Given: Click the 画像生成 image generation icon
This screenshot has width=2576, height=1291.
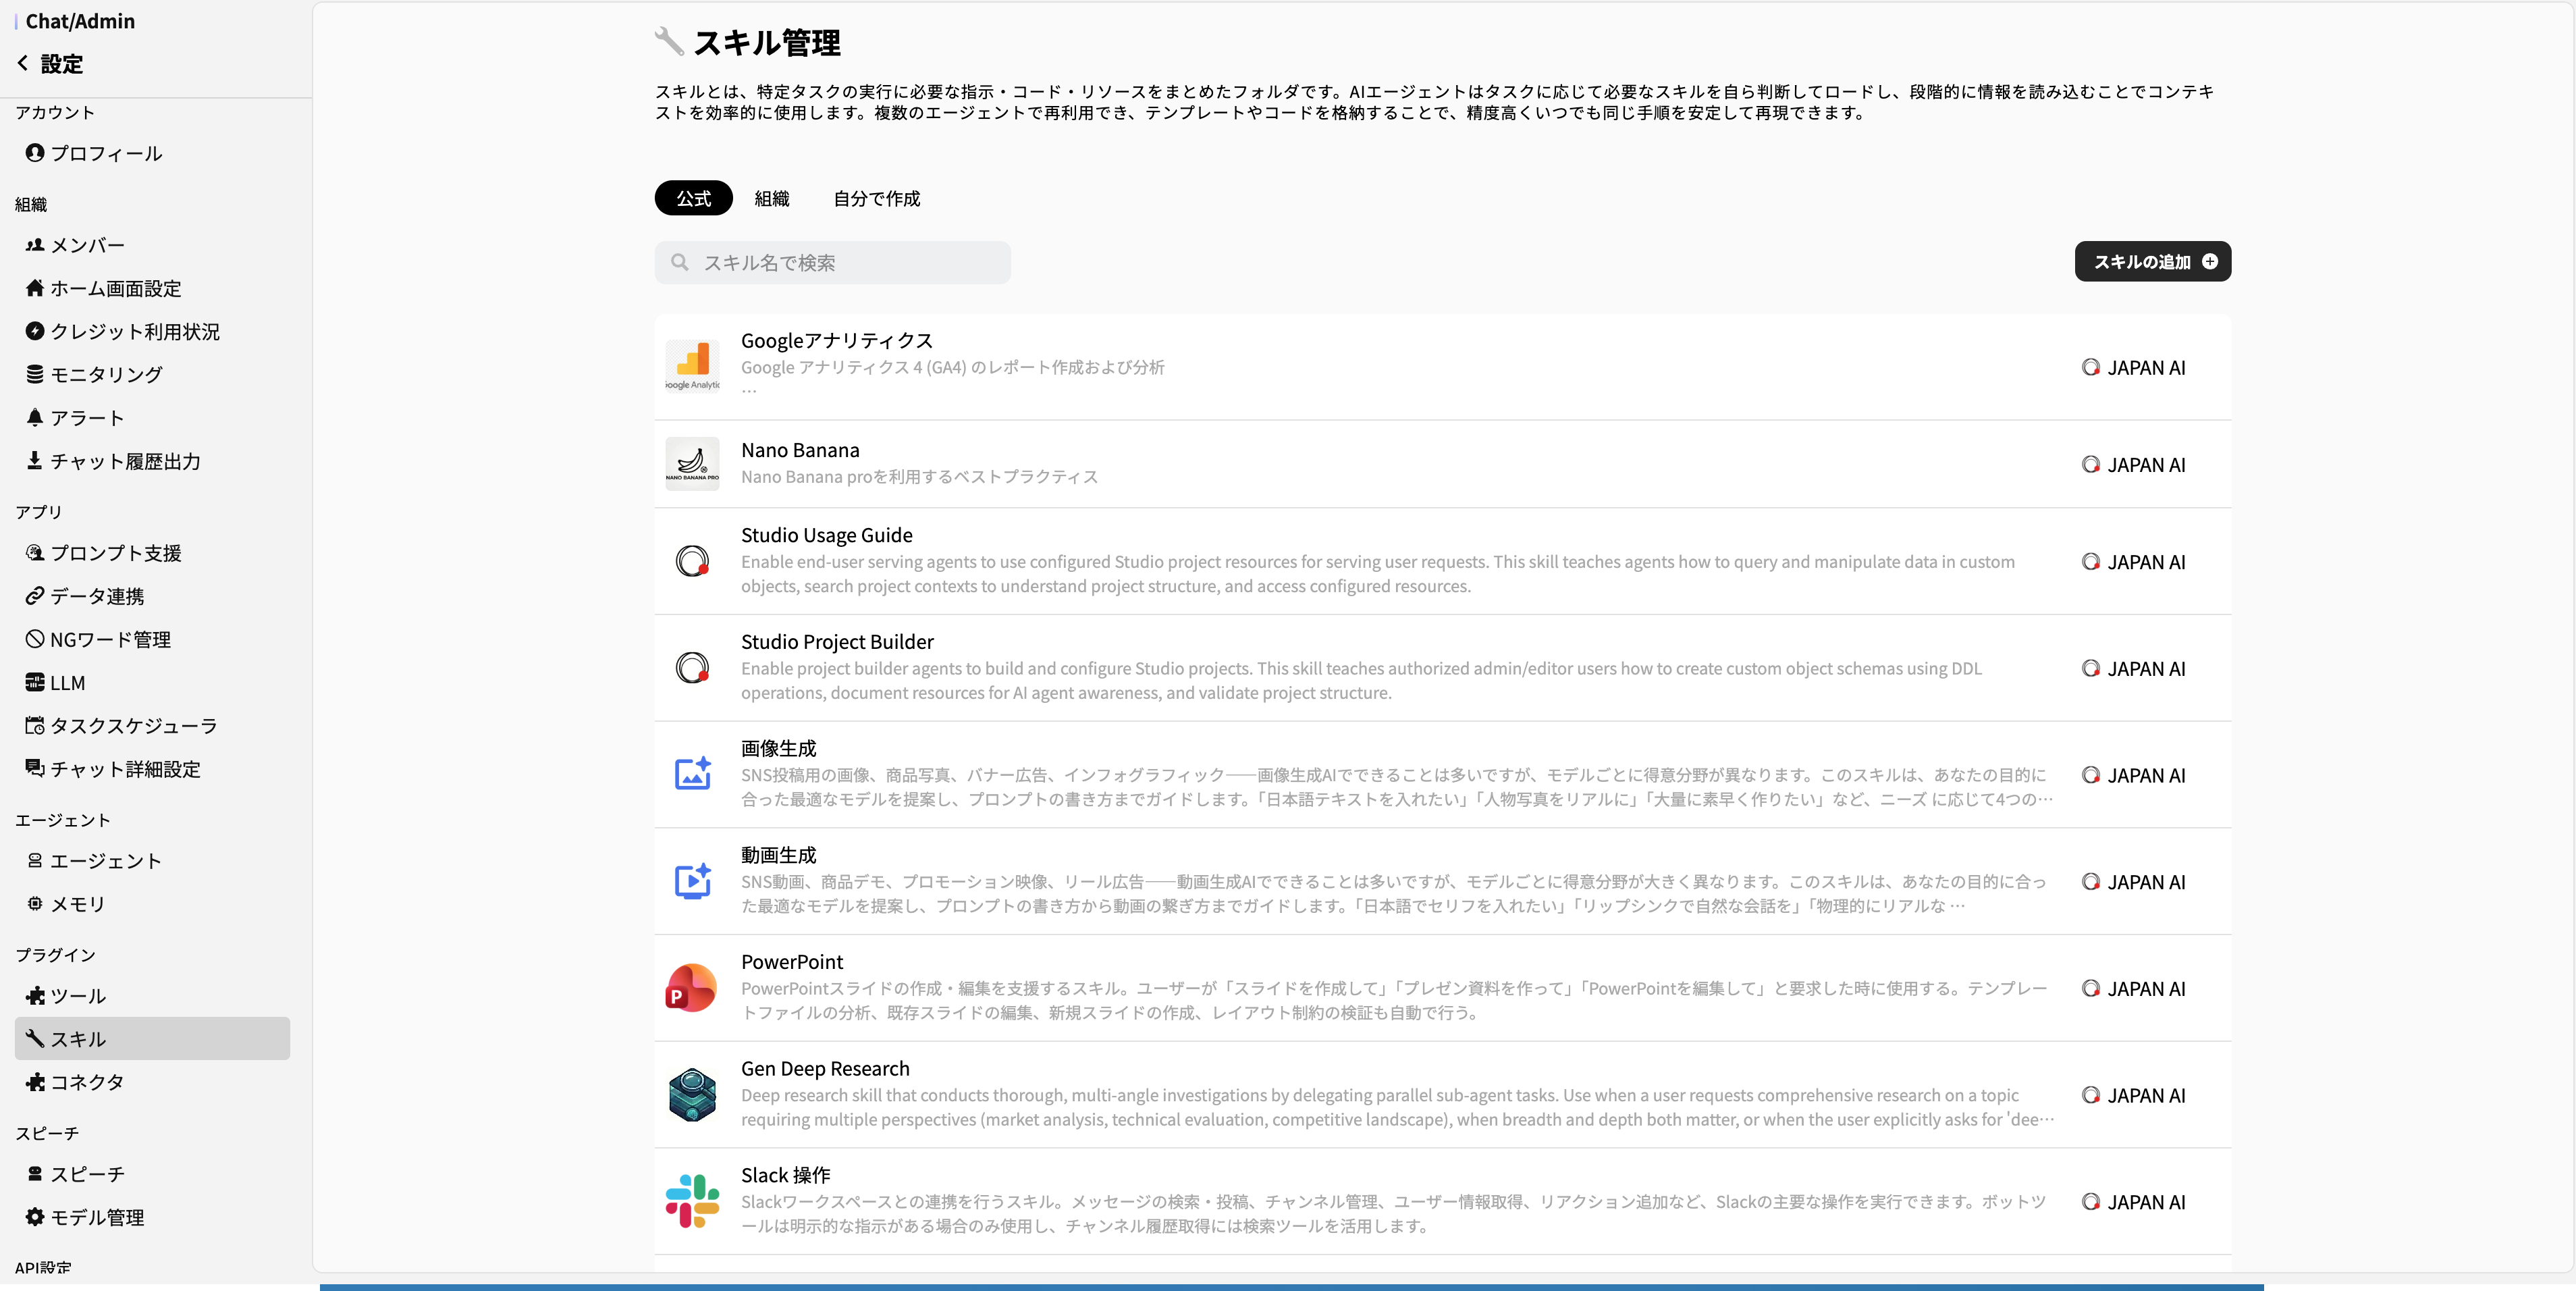Looking at the screenshot, I should [x=692, y=774].
